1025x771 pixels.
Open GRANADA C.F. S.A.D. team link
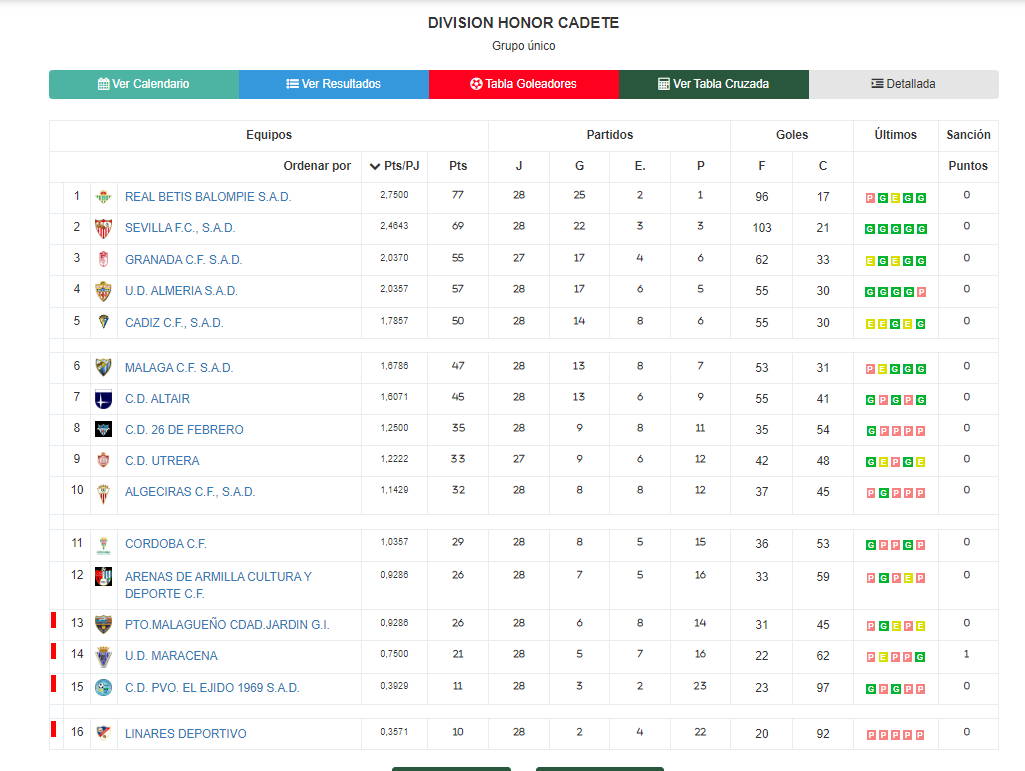pyautogui.click(x=184, y=260)
